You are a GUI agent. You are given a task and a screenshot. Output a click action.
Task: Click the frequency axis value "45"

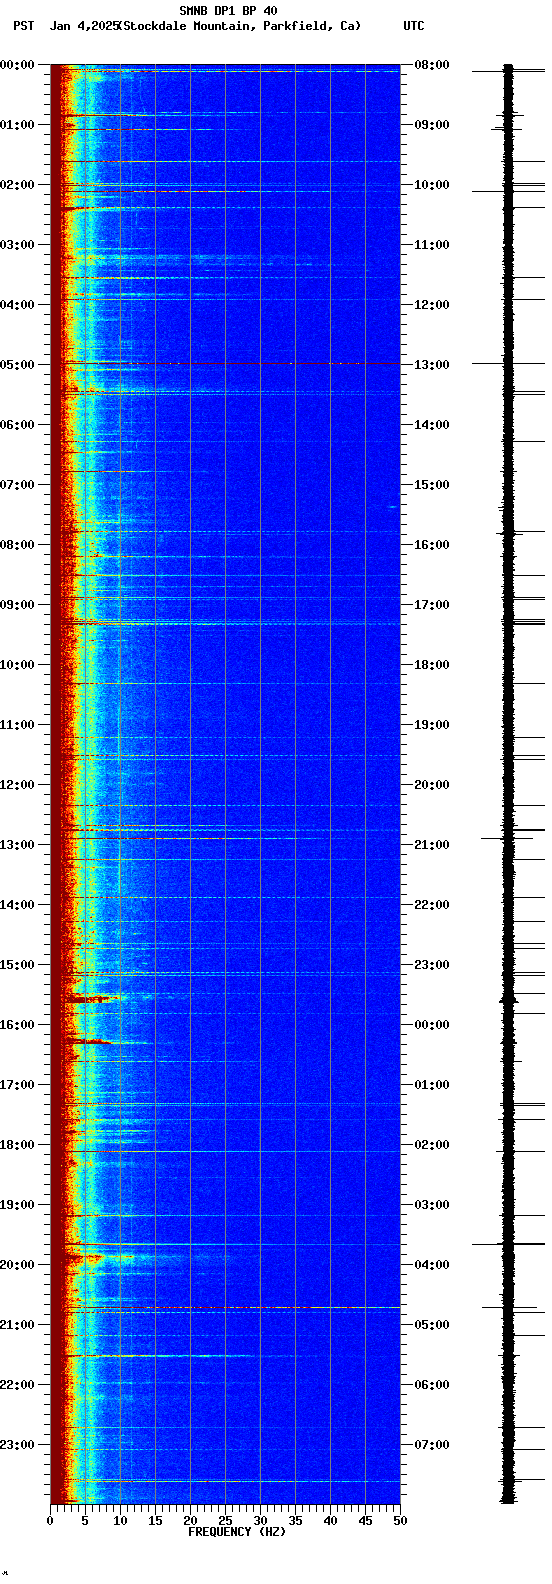[x=365, y=1521]
